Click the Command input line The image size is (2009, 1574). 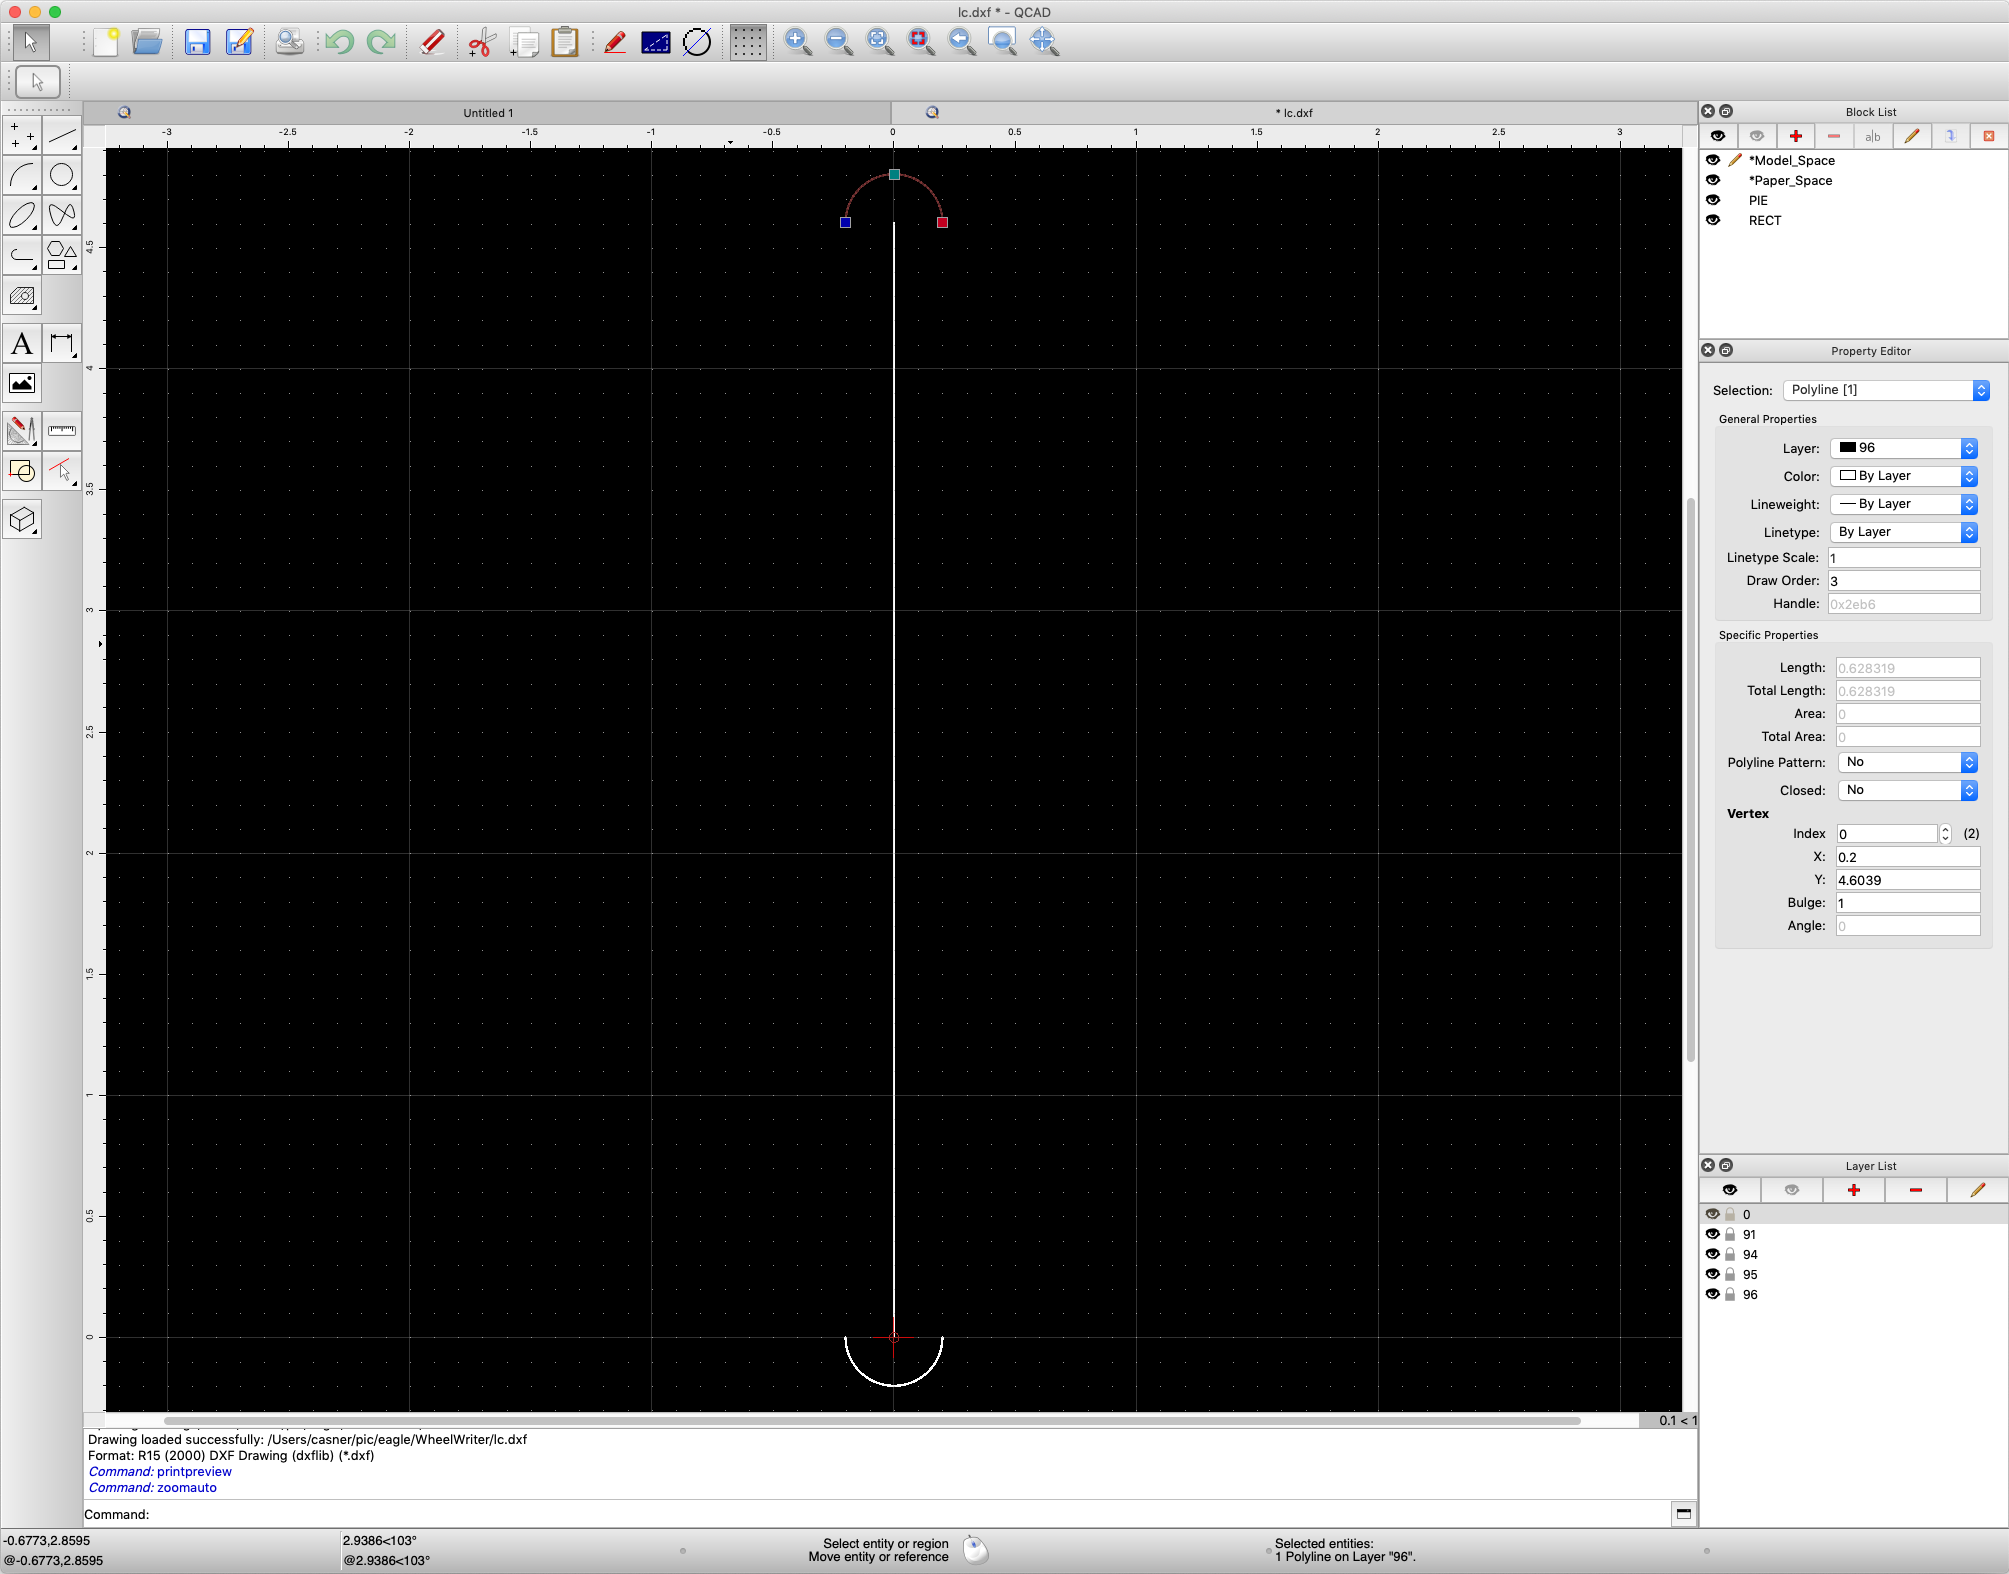coord(908,1514)
